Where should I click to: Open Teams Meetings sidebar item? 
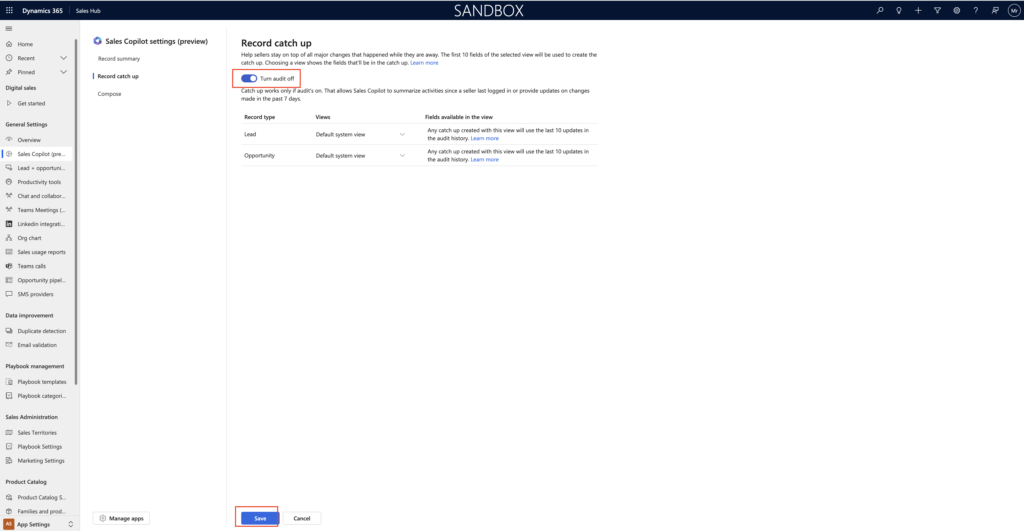(38, 210)
